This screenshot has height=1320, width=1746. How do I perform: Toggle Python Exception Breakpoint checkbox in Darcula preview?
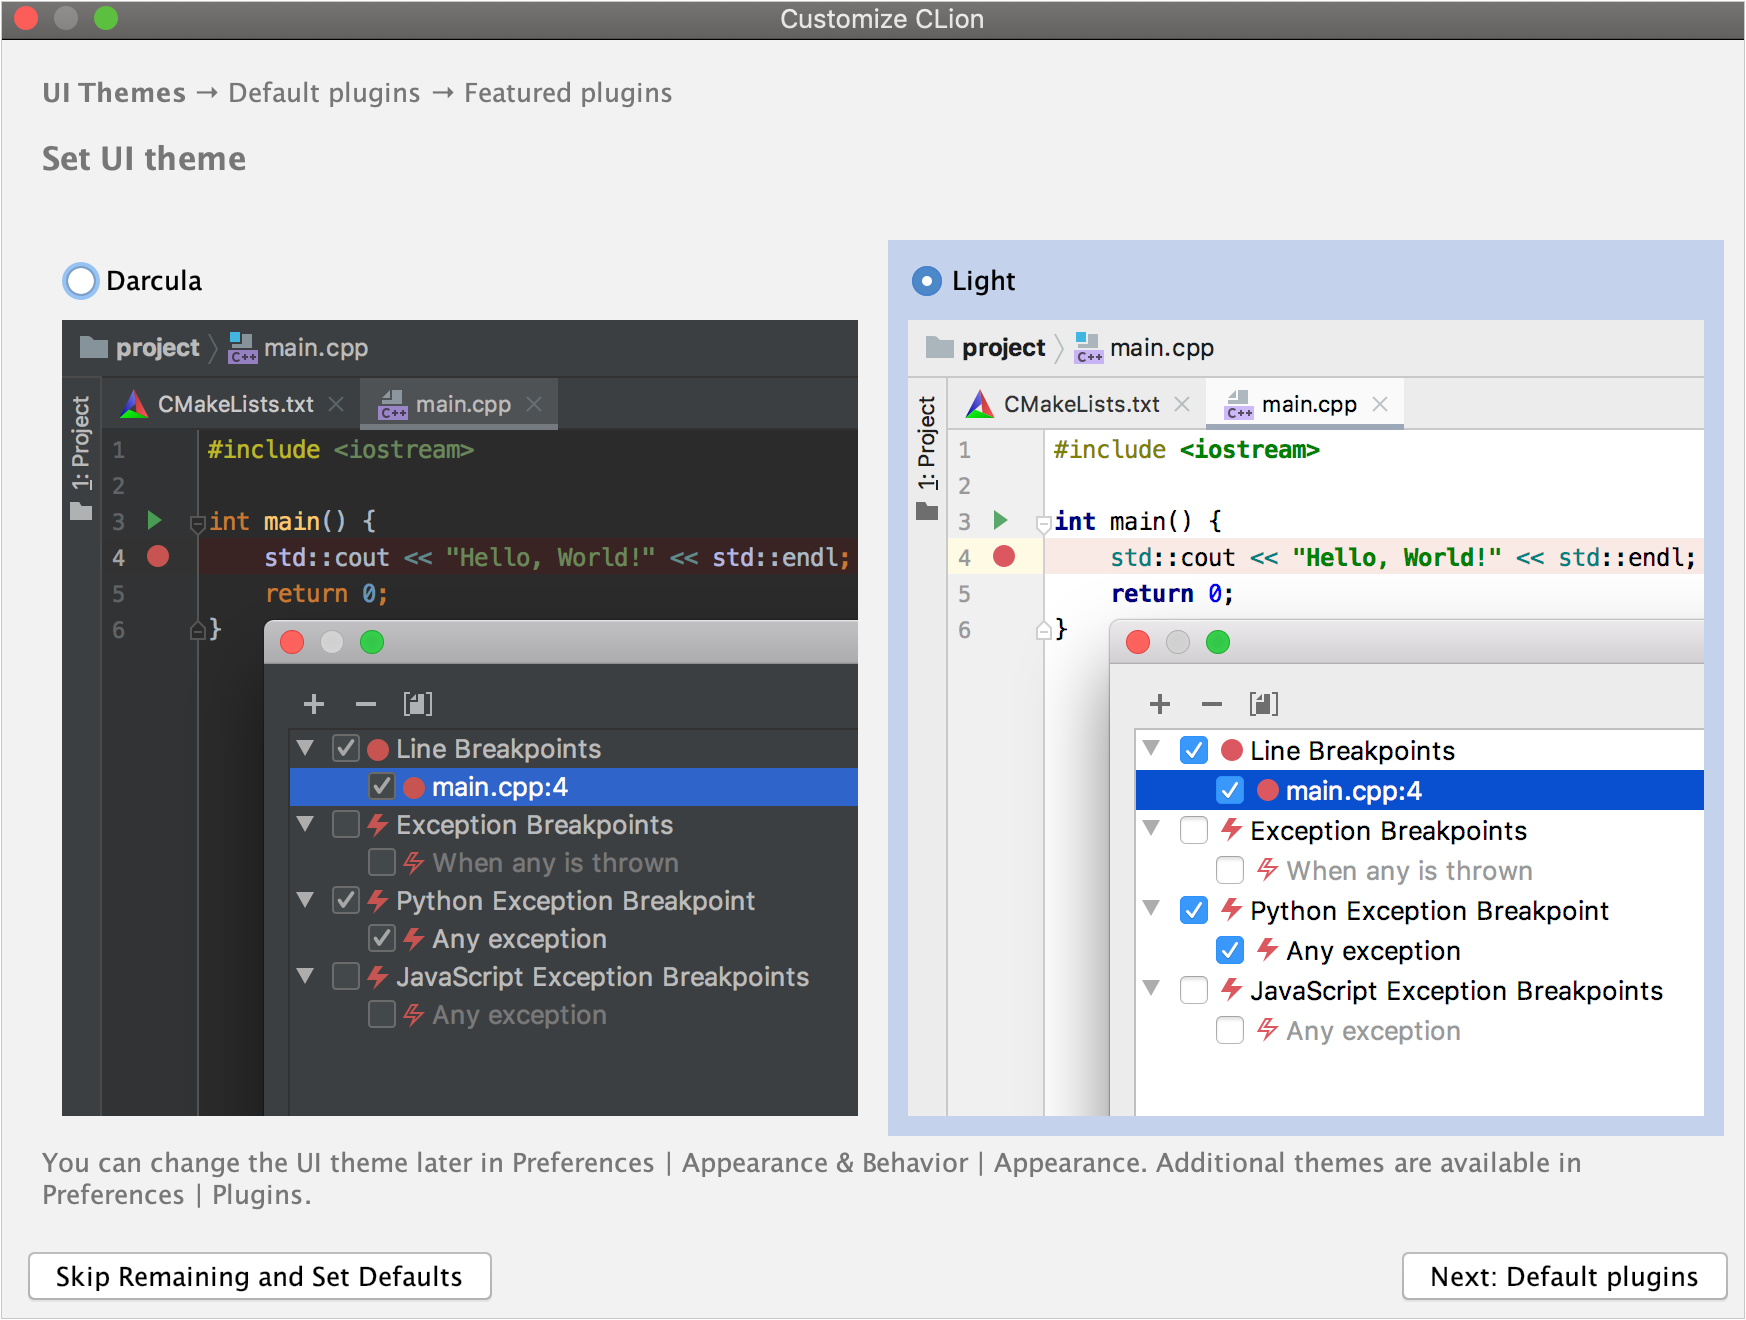(346, 900)
